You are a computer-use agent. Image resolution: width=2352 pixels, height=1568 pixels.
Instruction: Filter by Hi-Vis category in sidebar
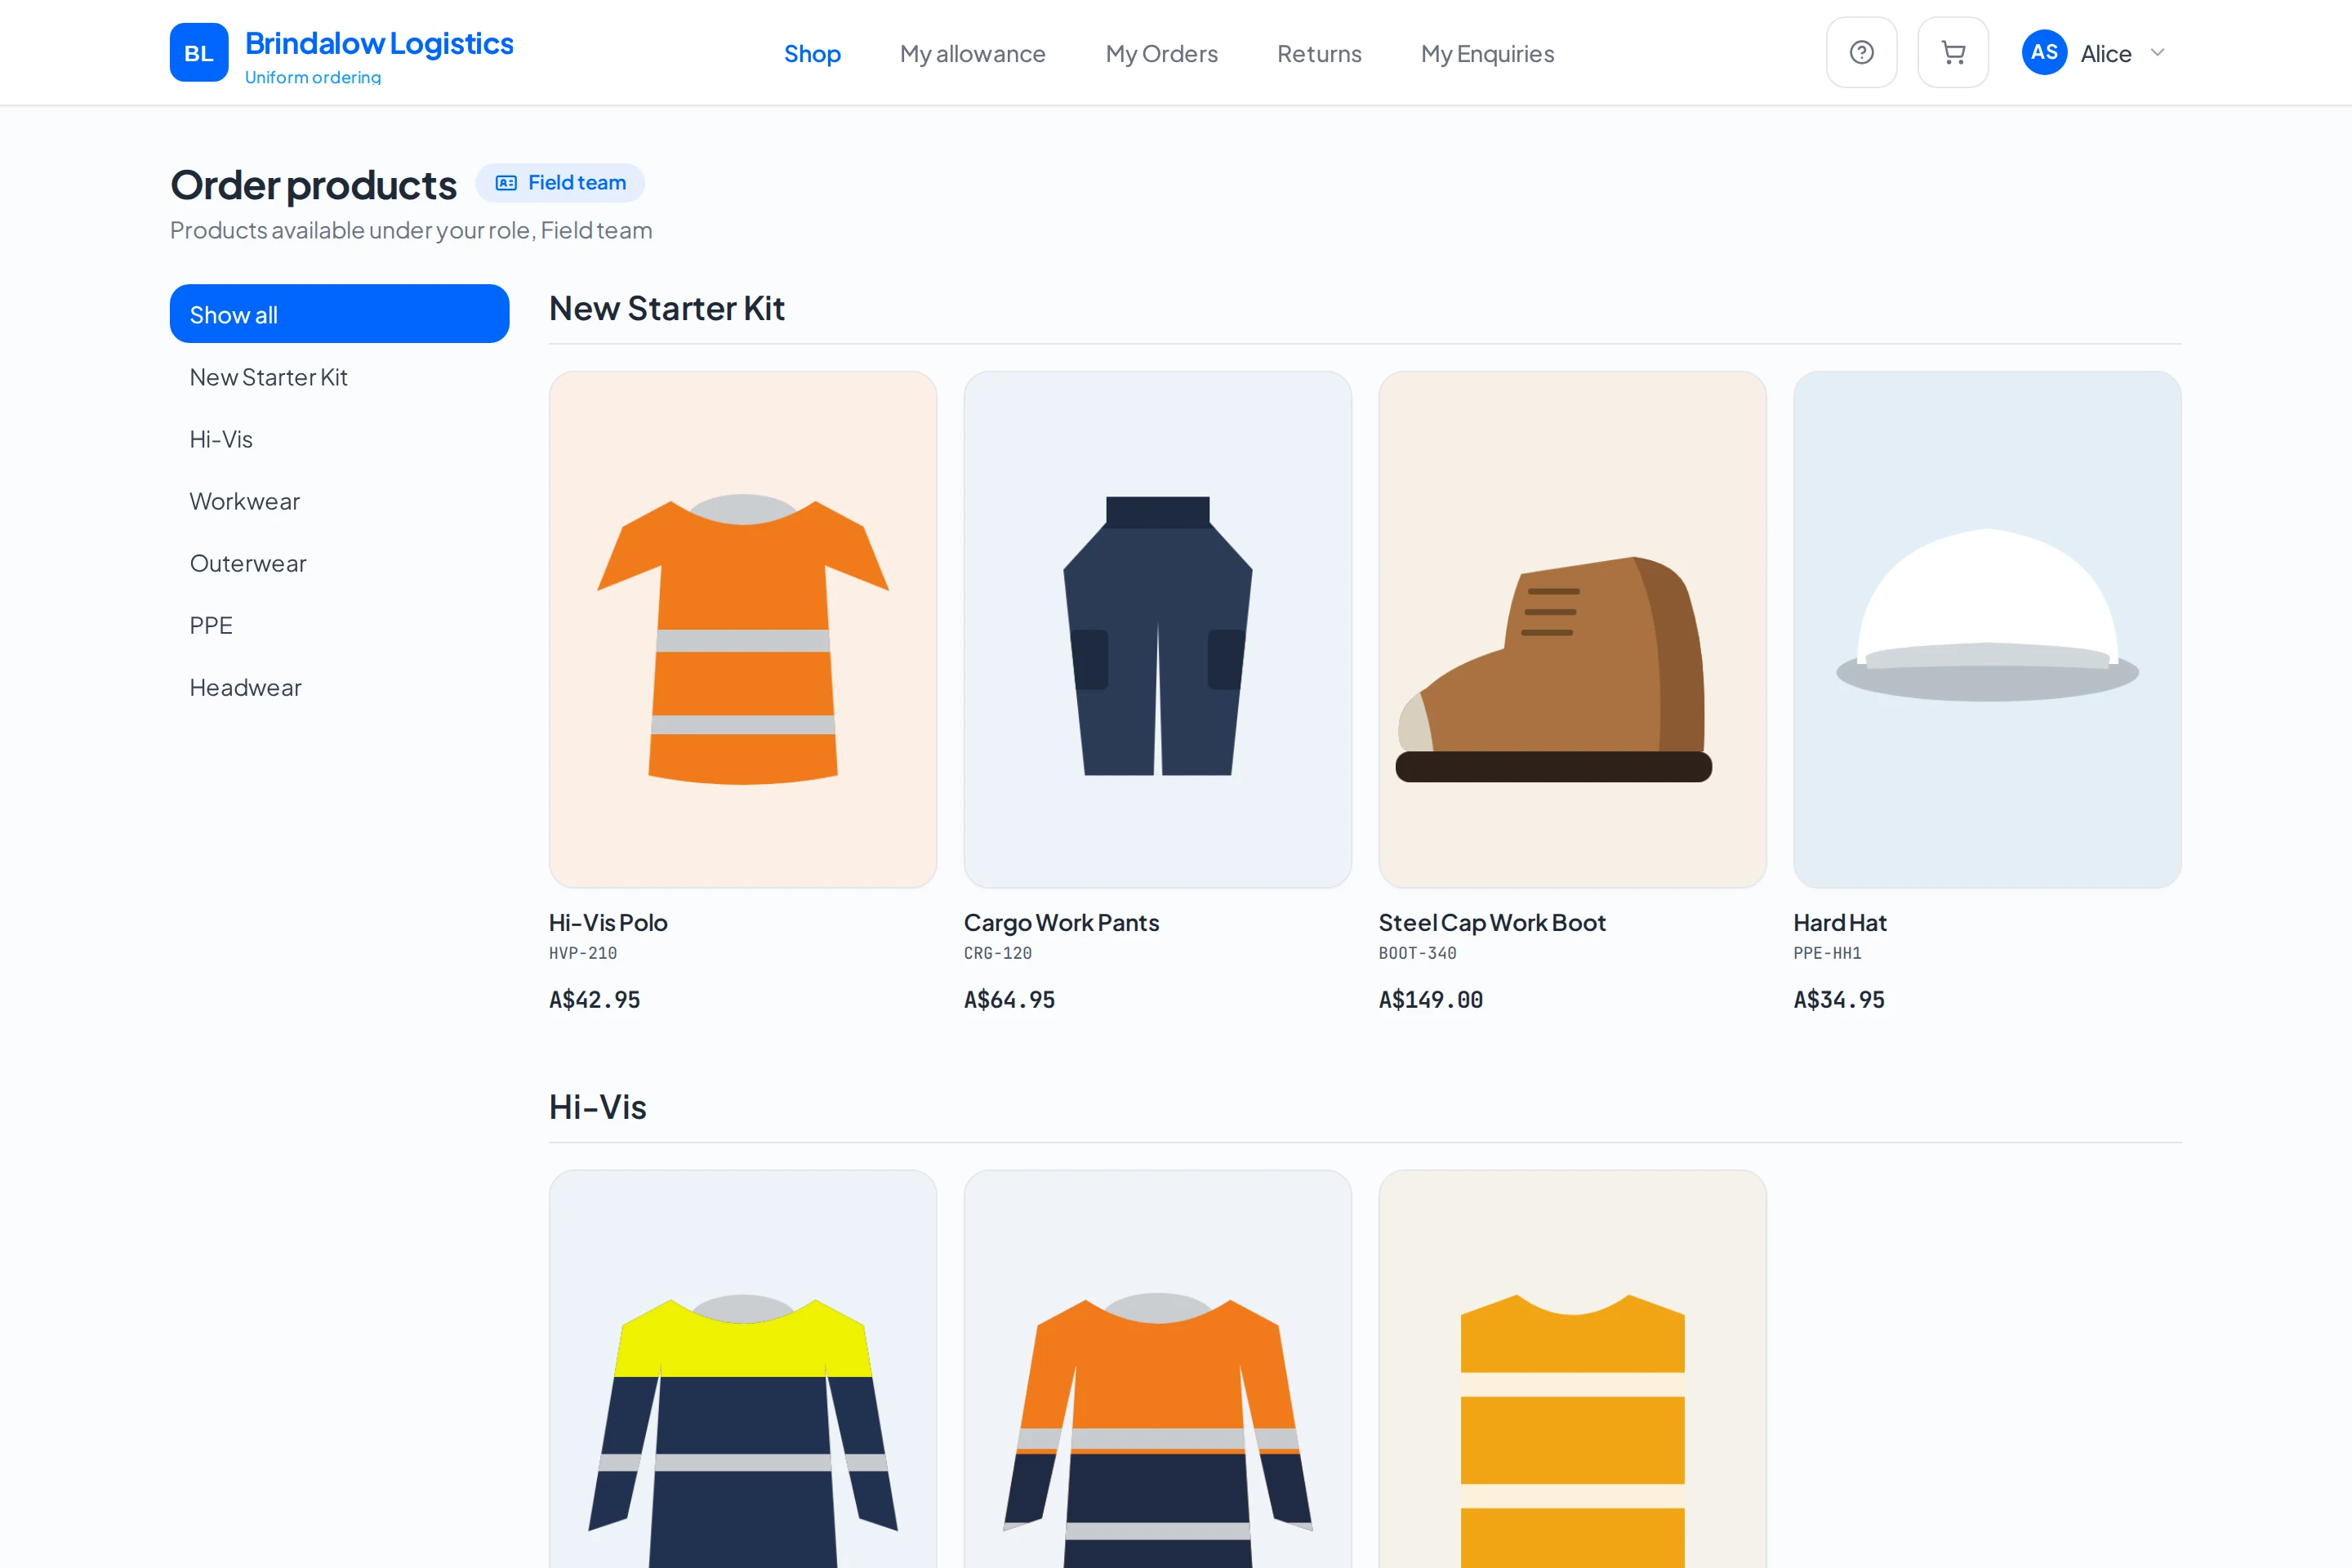[x=339, y=439]
